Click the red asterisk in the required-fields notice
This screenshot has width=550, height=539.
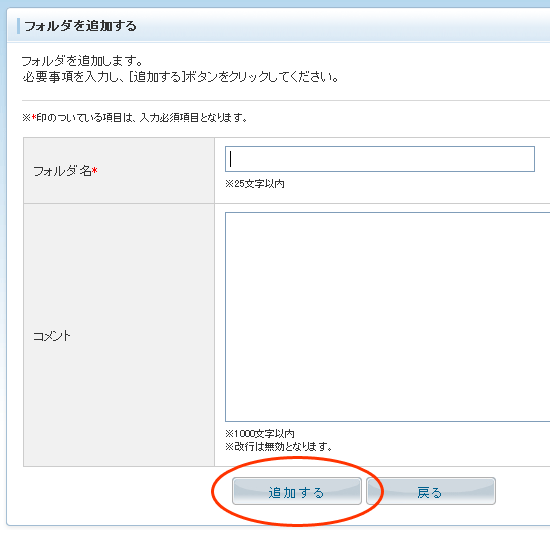click(34, 117)
